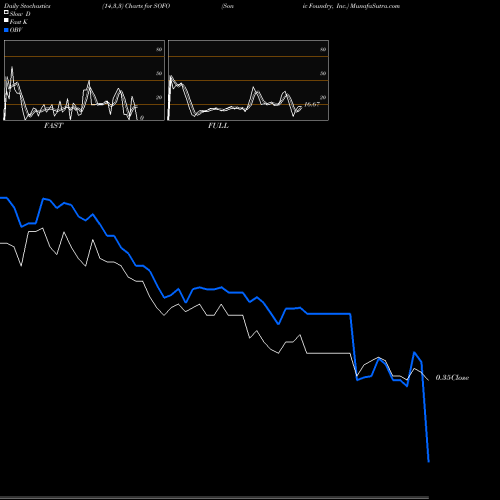Click the Fast K legend swatch
Viewport: 500px width, 500px height.
6,20
